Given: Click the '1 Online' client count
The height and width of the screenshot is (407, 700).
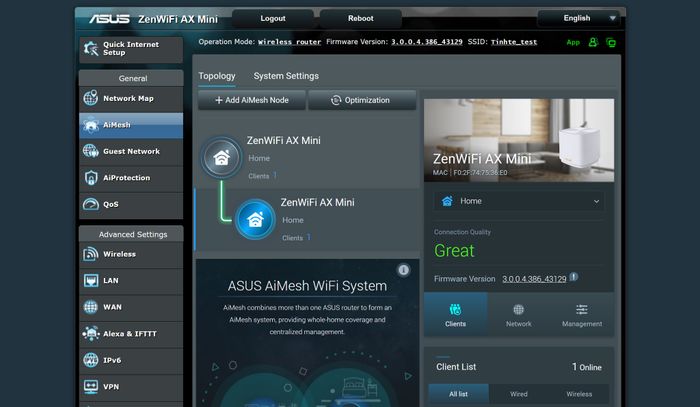Looking at the screenshot, I should [x=587, y=367].
